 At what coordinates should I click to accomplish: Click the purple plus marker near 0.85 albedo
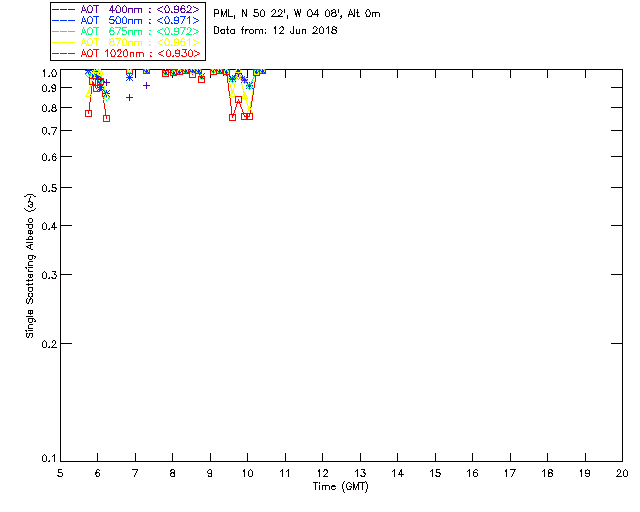pos(129,98)
